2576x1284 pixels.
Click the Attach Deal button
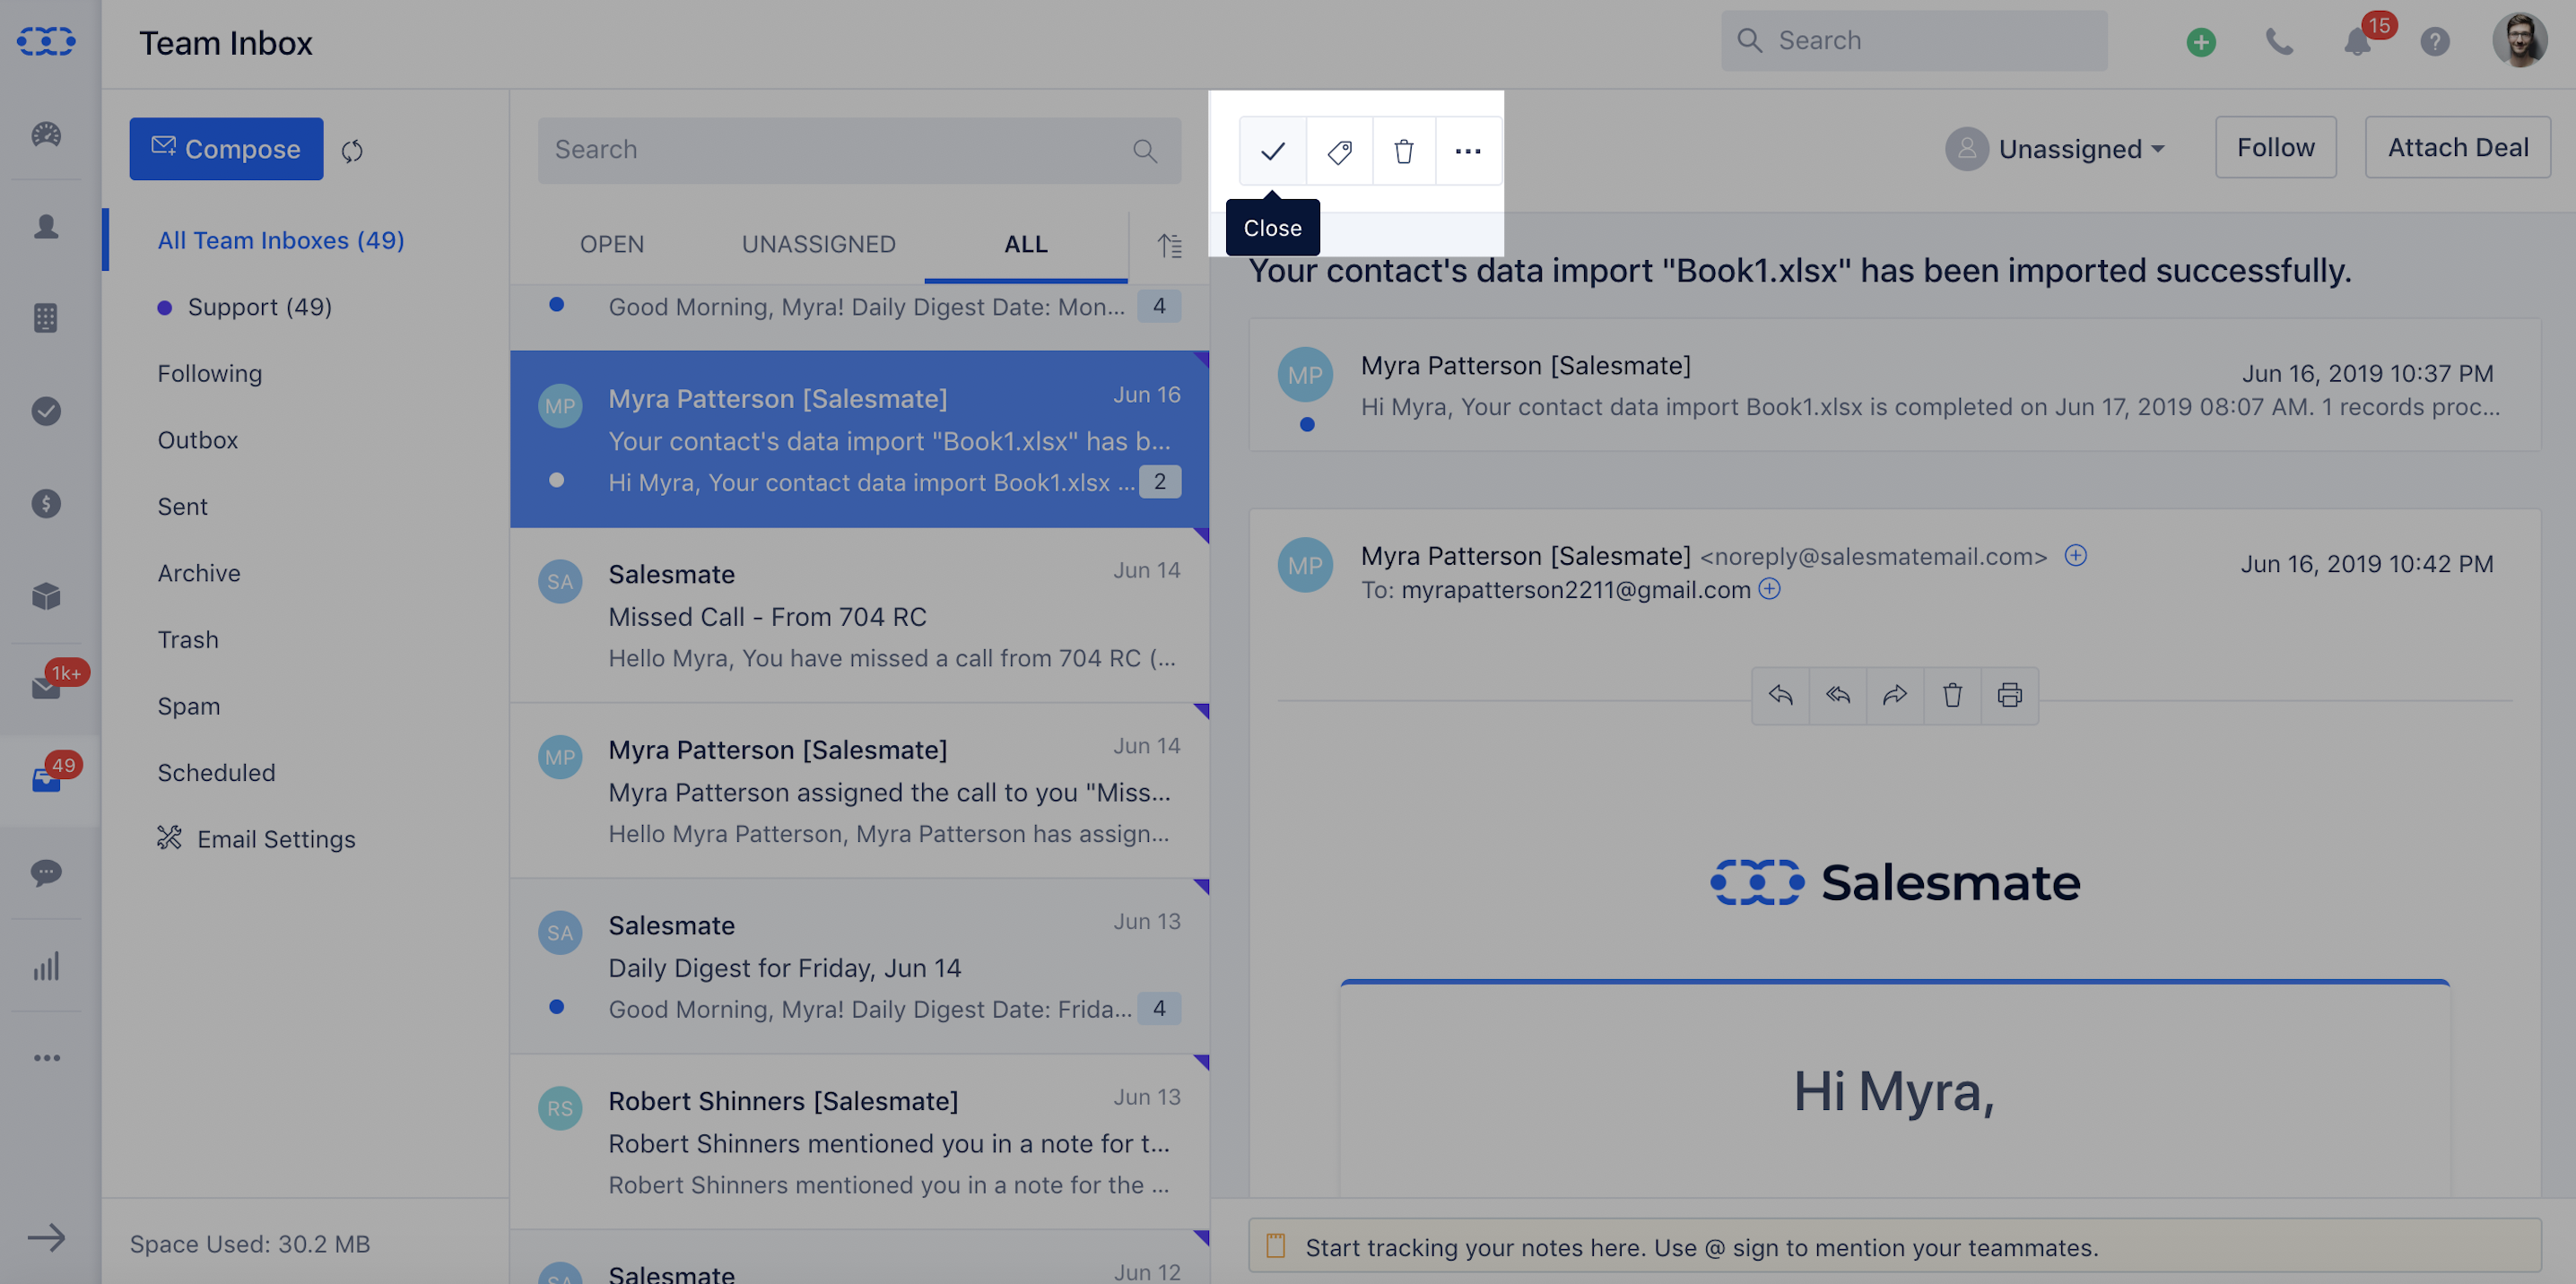(x=2457, y=147)
